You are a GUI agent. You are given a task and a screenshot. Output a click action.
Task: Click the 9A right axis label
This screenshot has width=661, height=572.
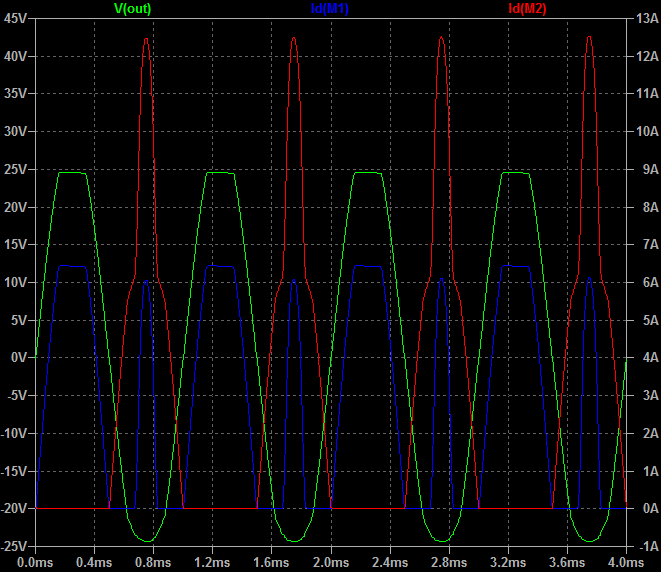(650, 169)
